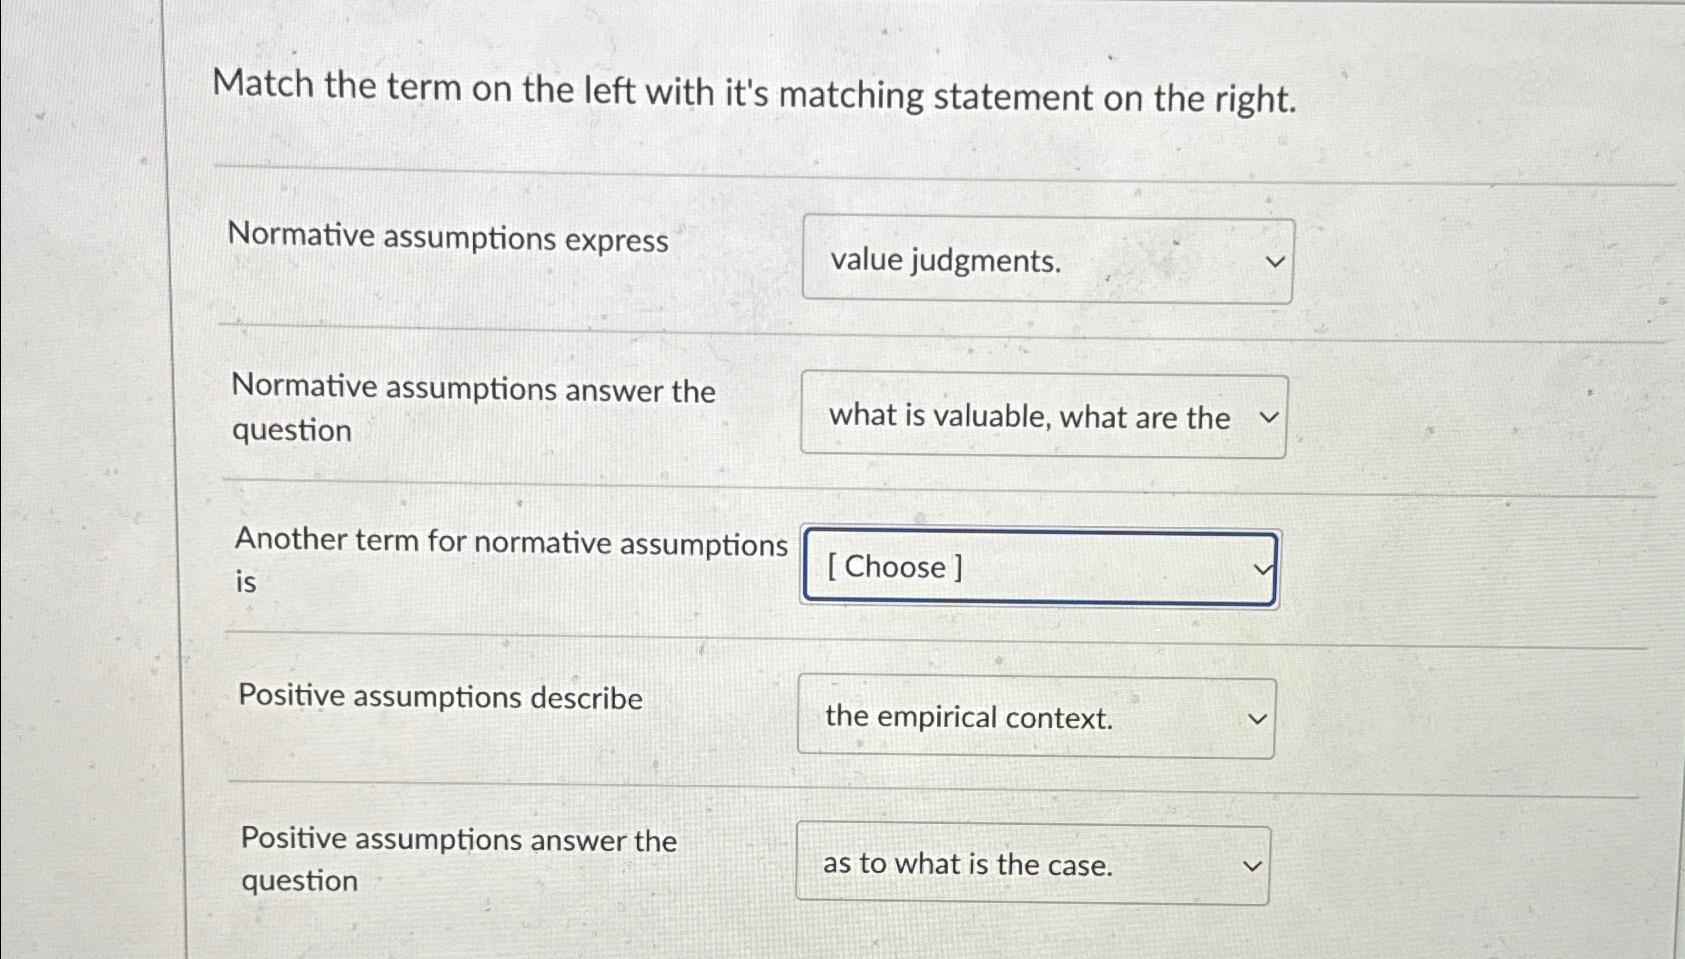
Task: Select the "Normative assumptions express" label
Action: click(447, 239)
